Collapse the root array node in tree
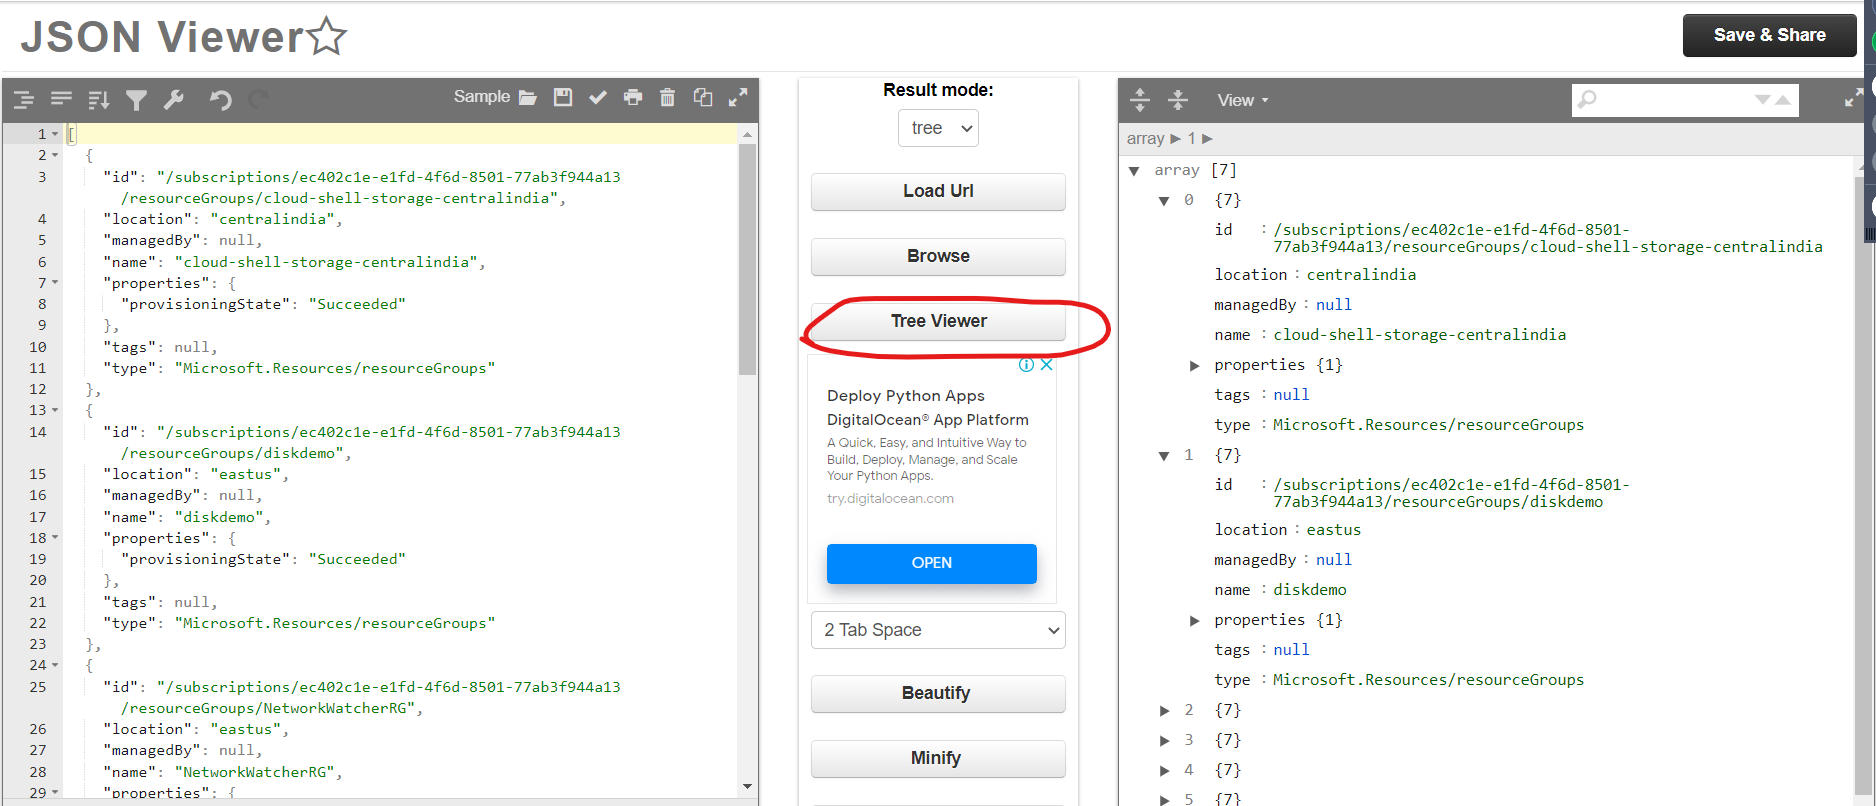Viewport: 1876px width, 806px height. point(1134,171)
